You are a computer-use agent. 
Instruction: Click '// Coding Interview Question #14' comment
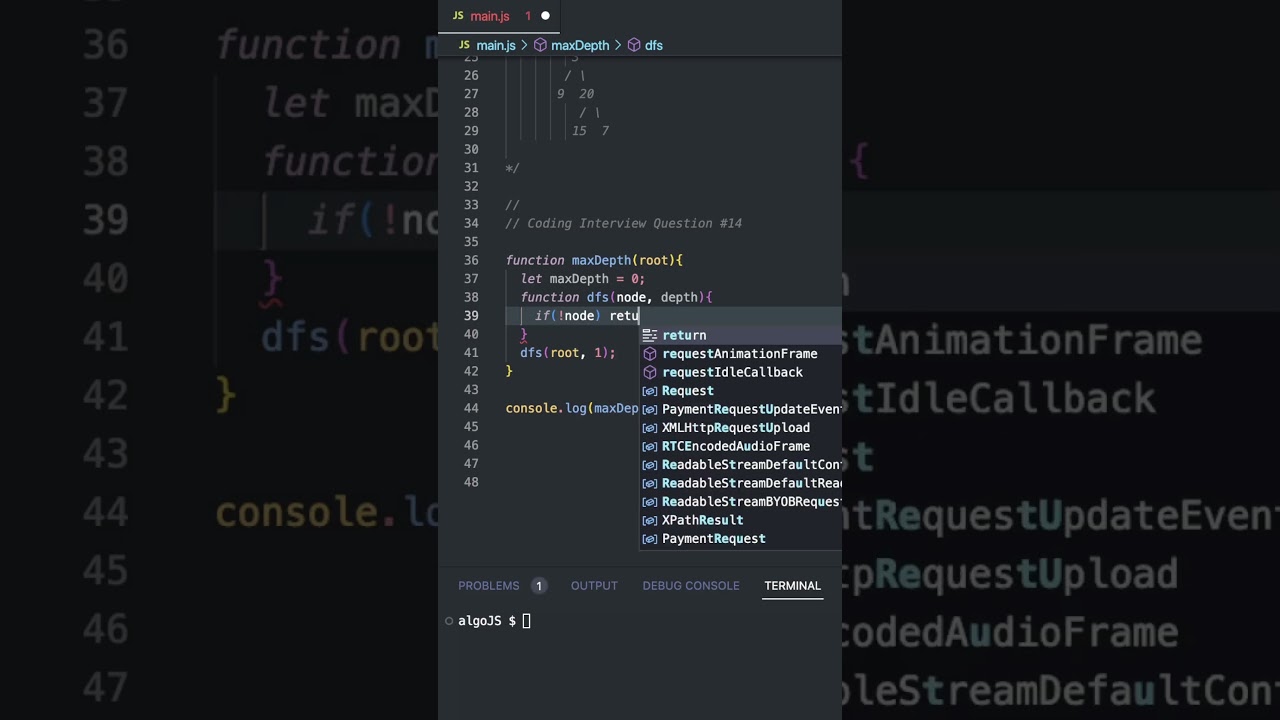[x=624, y=223]
